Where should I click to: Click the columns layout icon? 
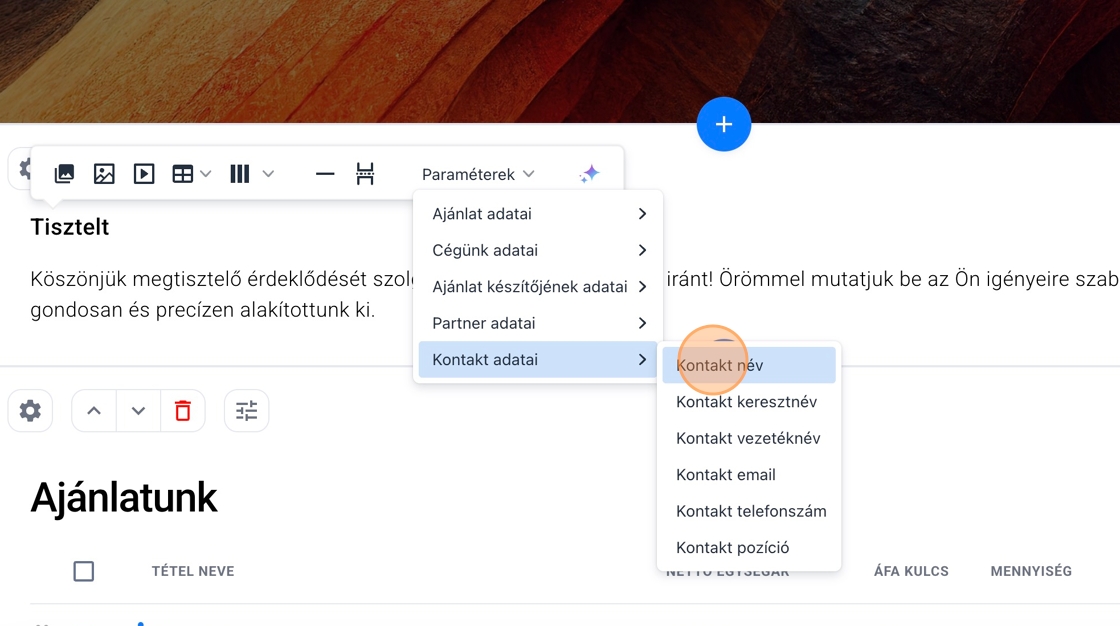240,174
